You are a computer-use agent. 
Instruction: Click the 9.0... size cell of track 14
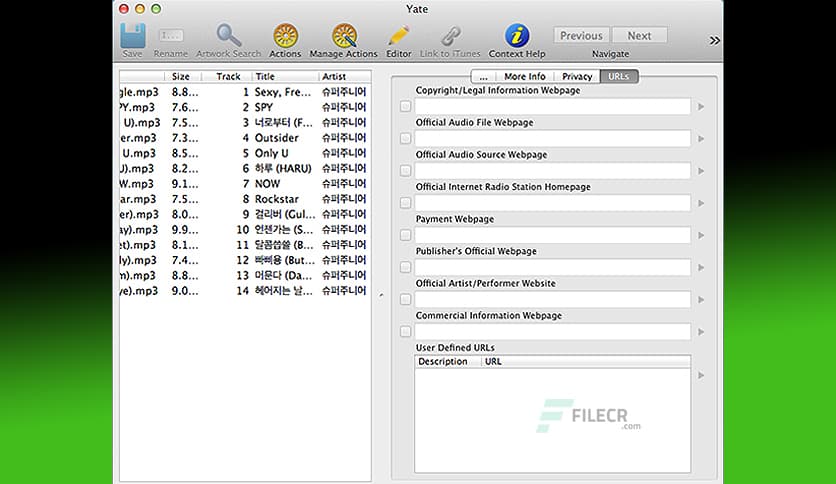tap(184, 291)
